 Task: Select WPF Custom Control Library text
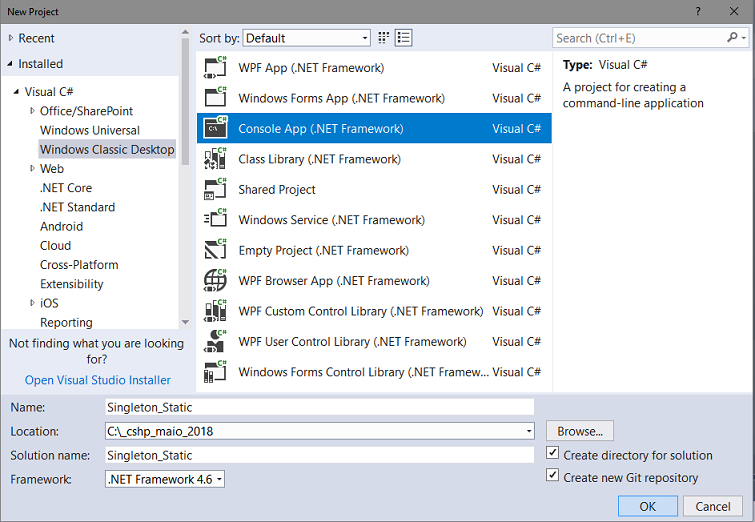click(361, 311)
